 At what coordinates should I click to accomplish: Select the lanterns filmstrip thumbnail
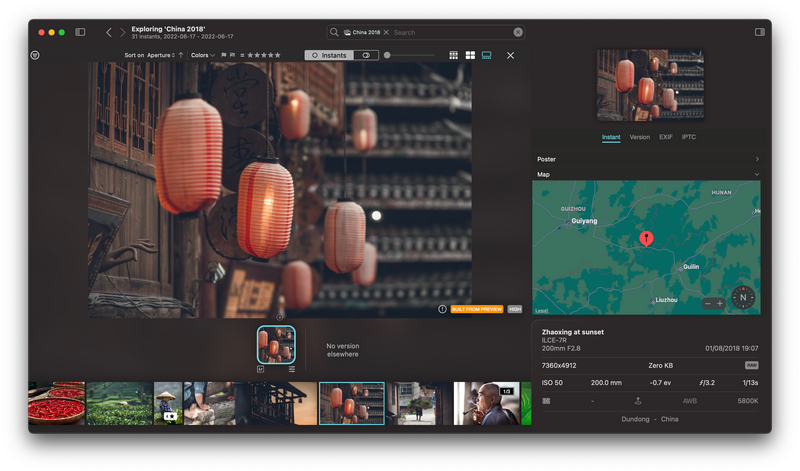pos(352,403)
